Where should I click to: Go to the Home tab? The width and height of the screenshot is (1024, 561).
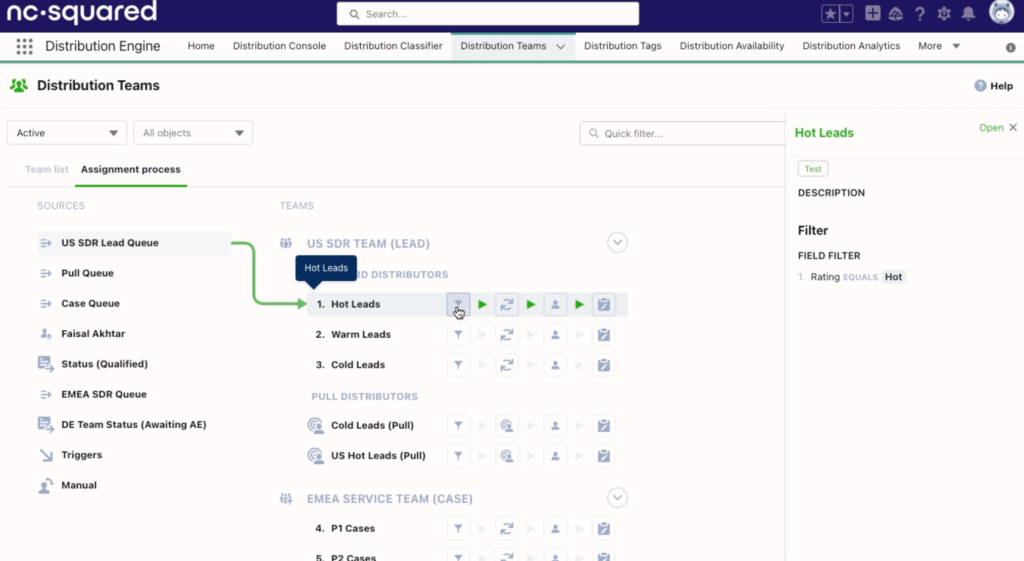point(200,46)
